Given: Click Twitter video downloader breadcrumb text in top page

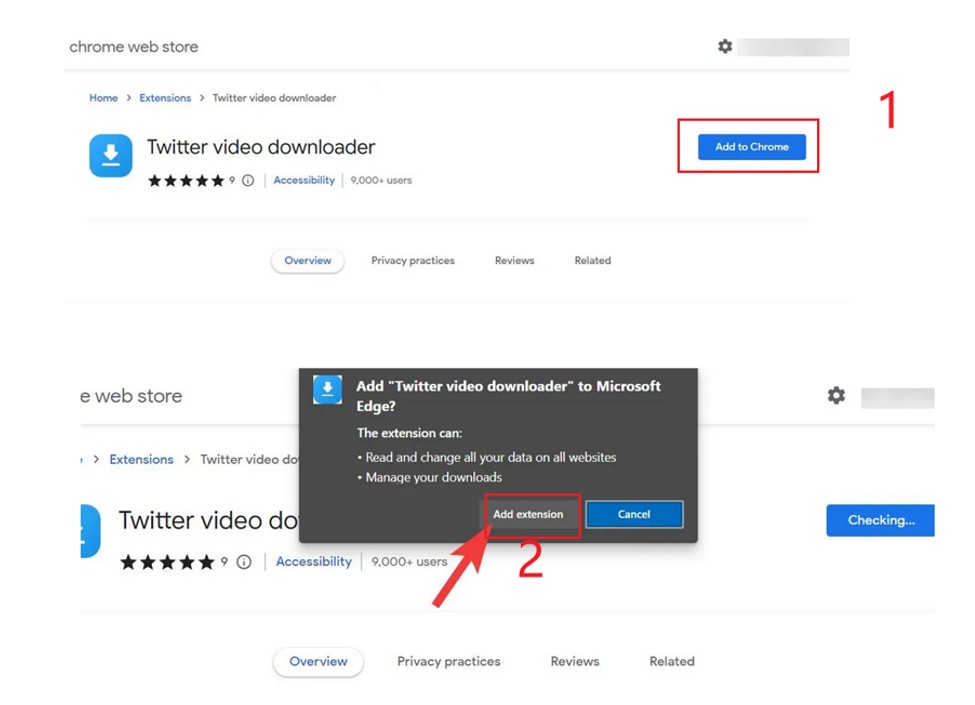Looking at the screenshot, I should 274,98.
